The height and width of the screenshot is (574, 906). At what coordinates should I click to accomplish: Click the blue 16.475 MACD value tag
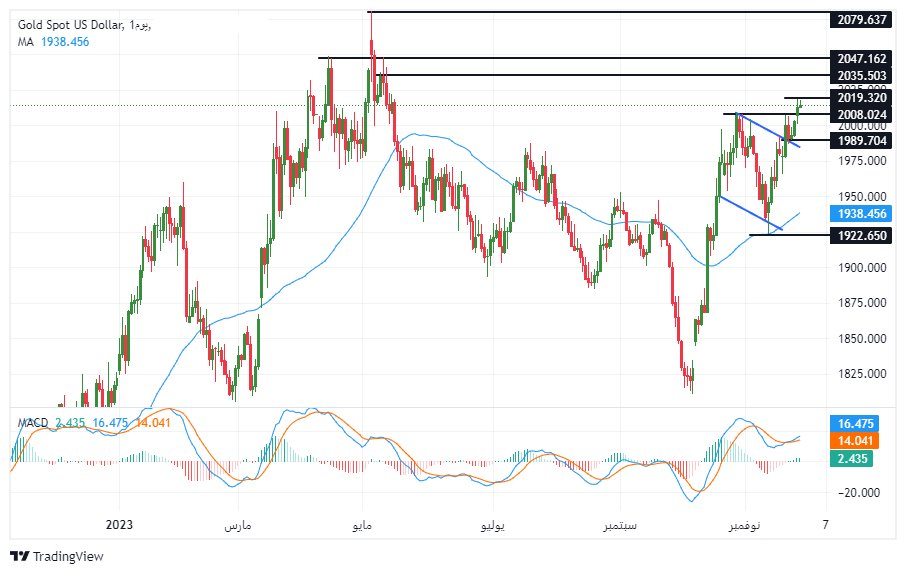pyautogui.click(x=855, y=424)
